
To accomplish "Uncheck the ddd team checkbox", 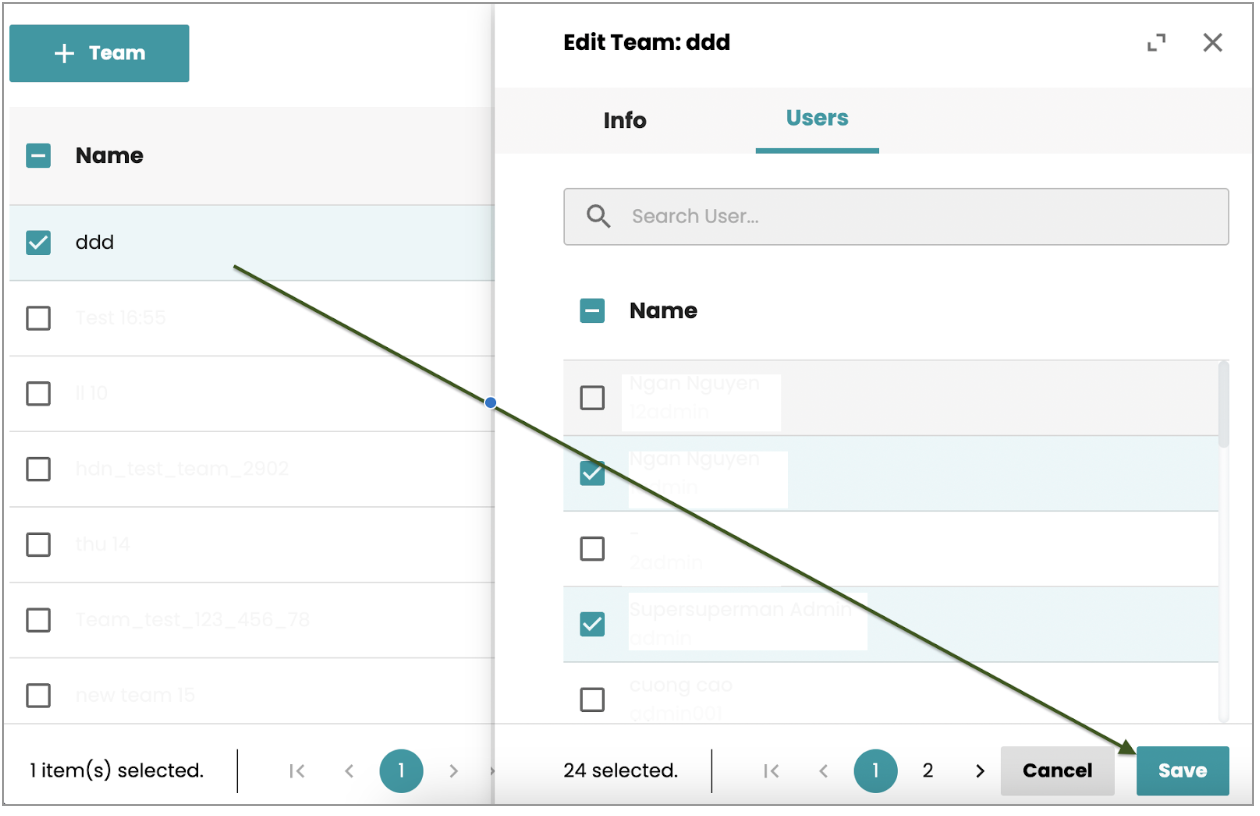I will pyautogui.click(x=38, y=243).
